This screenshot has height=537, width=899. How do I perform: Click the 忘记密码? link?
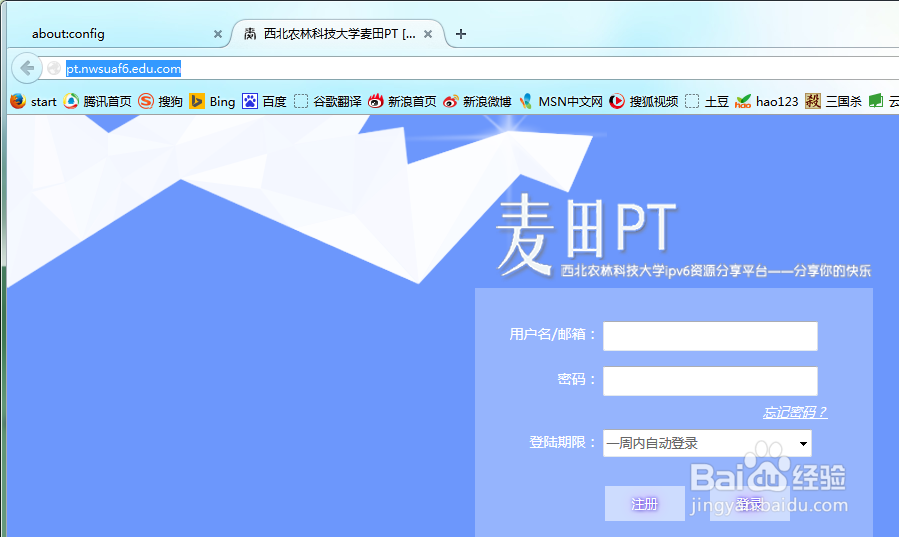(x=795, y=412)
